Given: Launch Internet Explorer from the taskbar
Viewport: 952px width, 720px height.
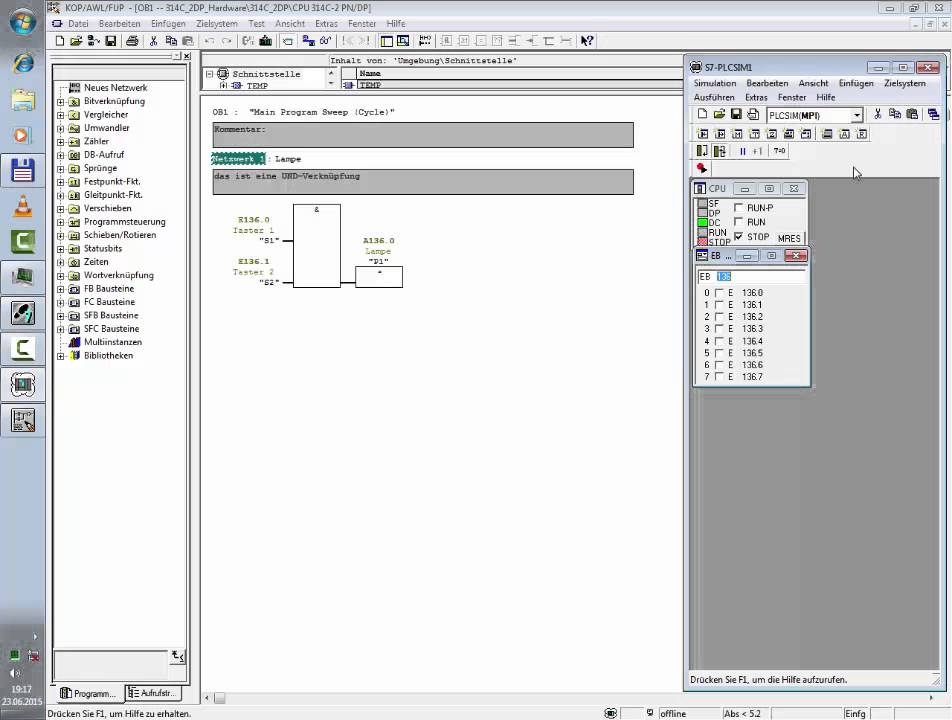Looking at the screenshot, I should click(22, 63).
